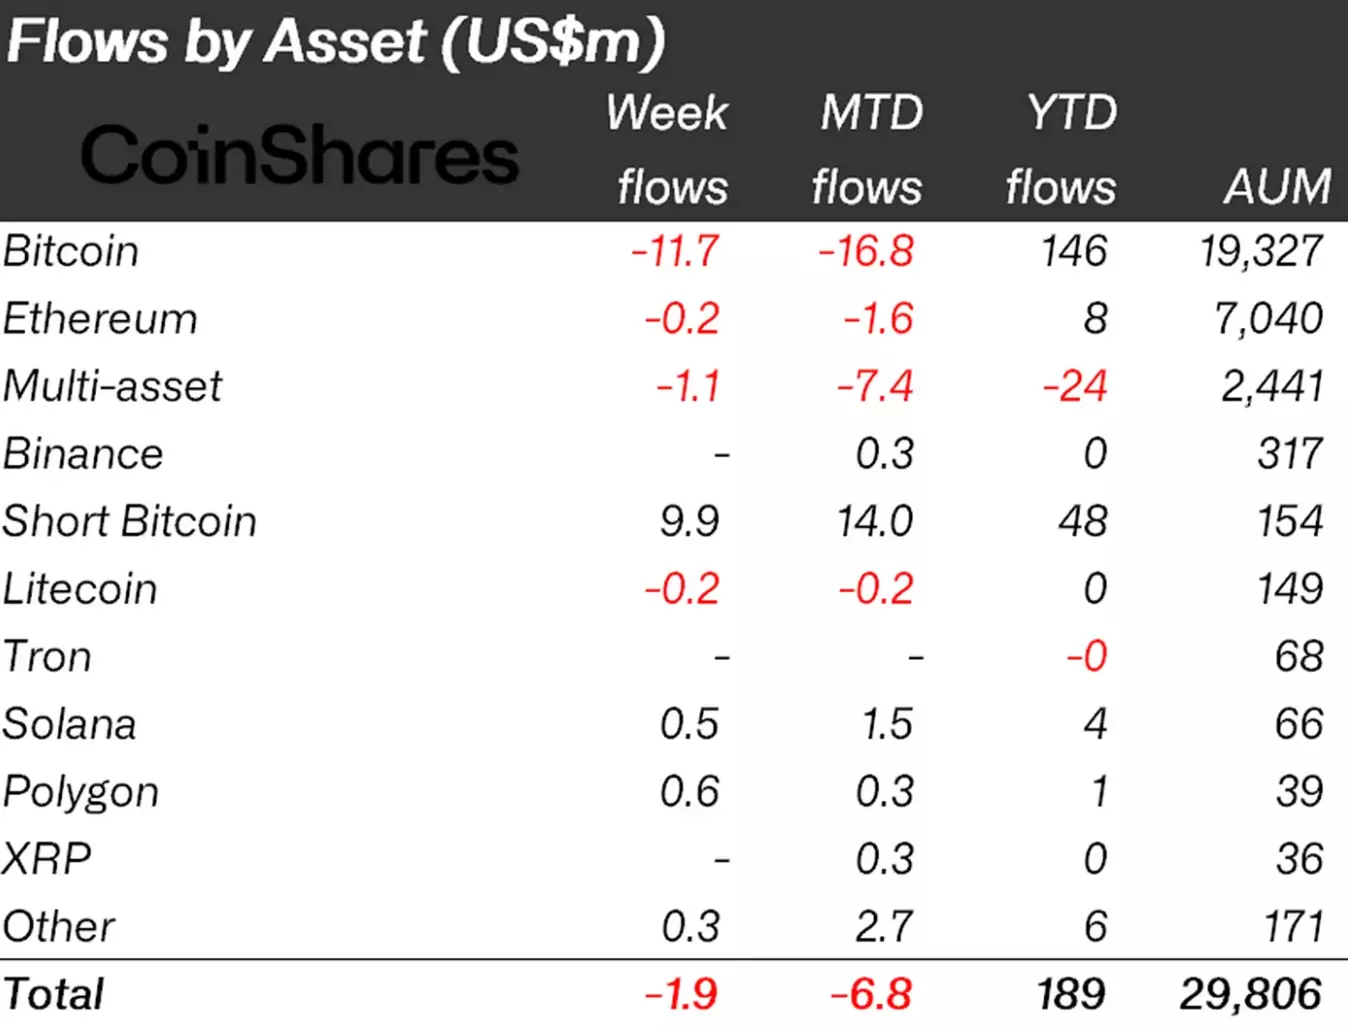Click the Bitcoin row label

71,251
